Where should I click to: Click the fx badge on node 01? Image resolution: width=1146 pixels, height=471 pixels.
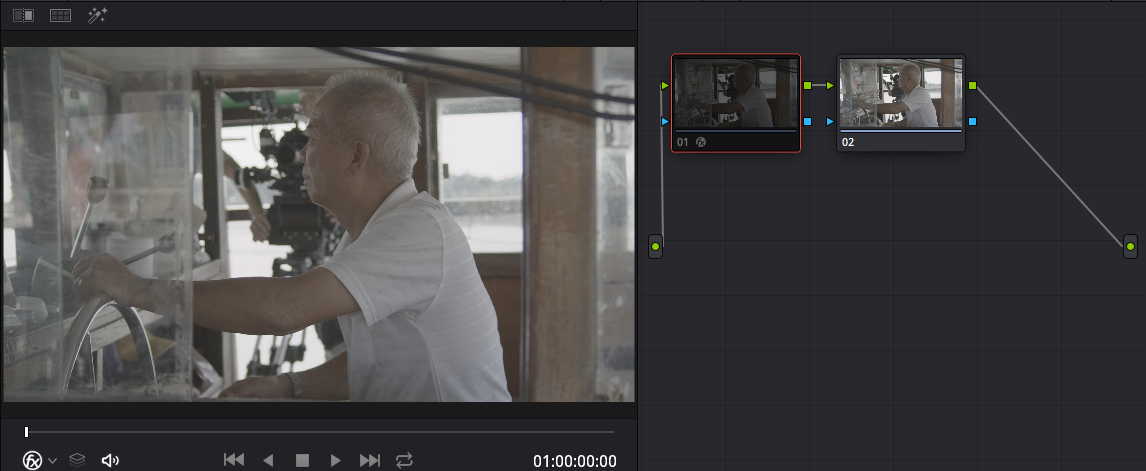[x=701, y=142]
